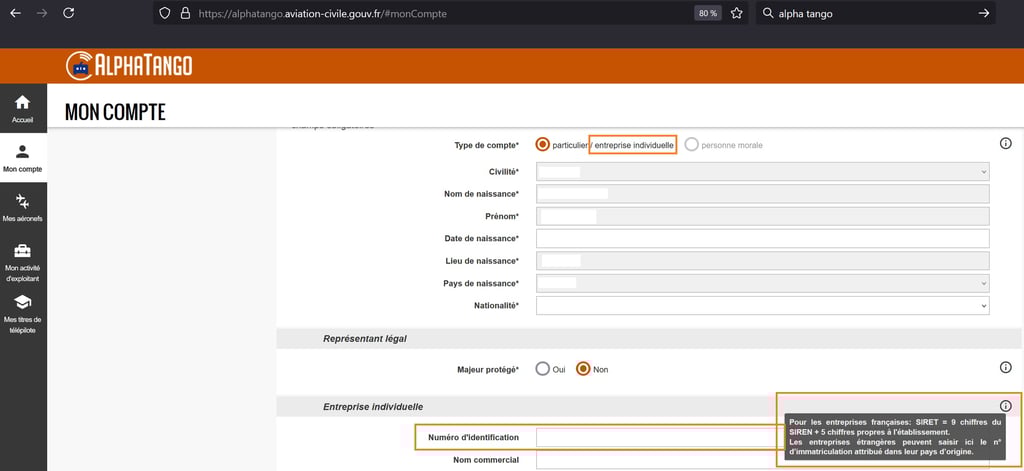Open the Pays de naissance dropdown
Viewport: 1024px width, 471px height.
pyautogui.click(x=763, y=283)
